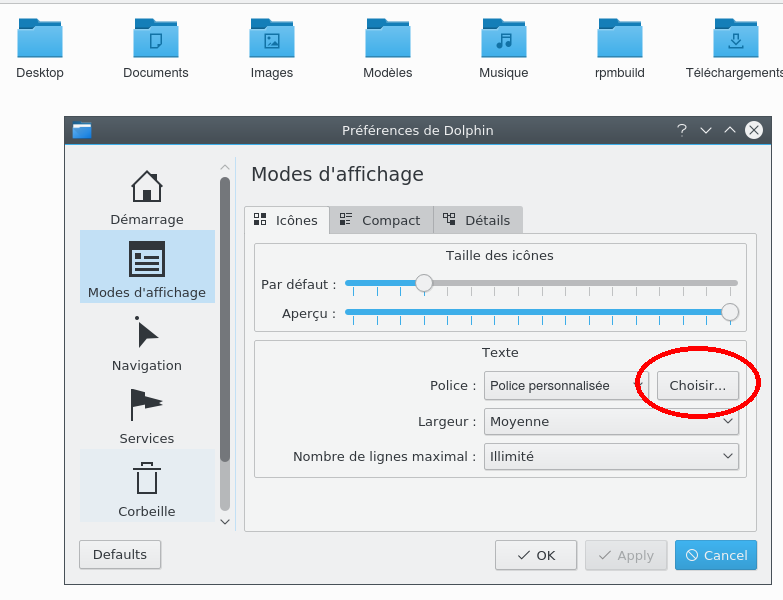Select the Corbeille trash icon
The height and width of the screenshot is (600, 783).
coord(147,478)
